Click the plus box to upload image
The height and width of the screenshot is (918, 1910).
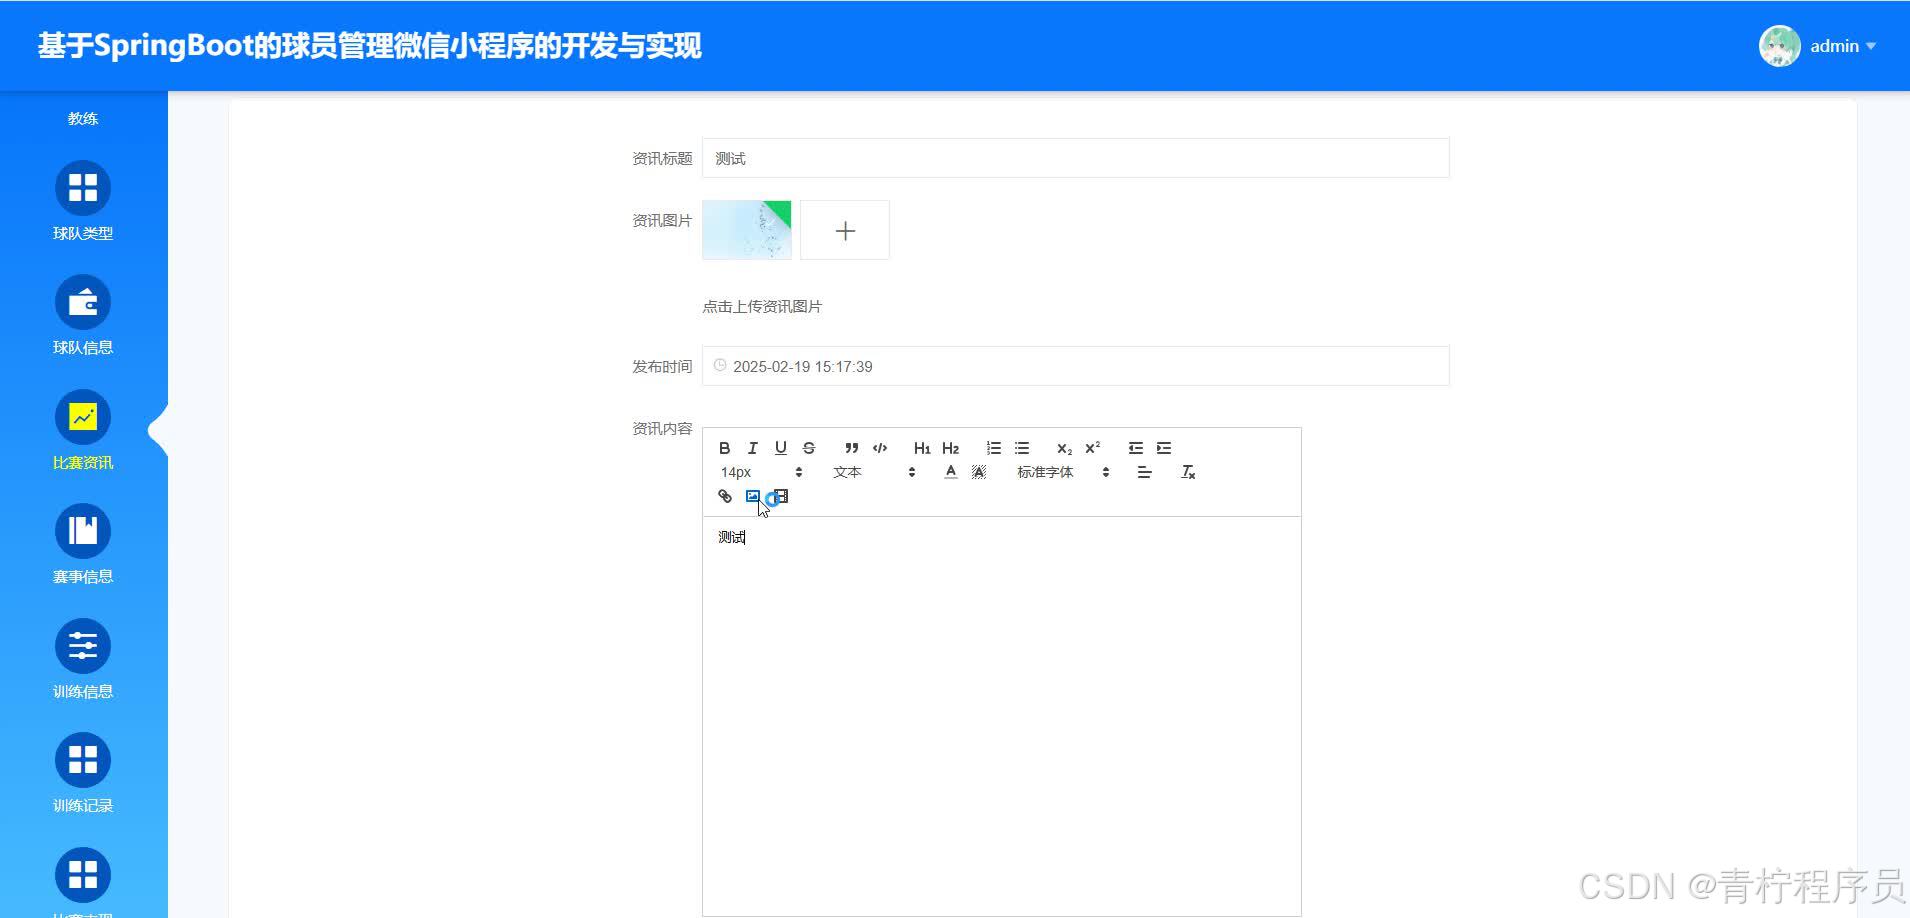point(844,231)
